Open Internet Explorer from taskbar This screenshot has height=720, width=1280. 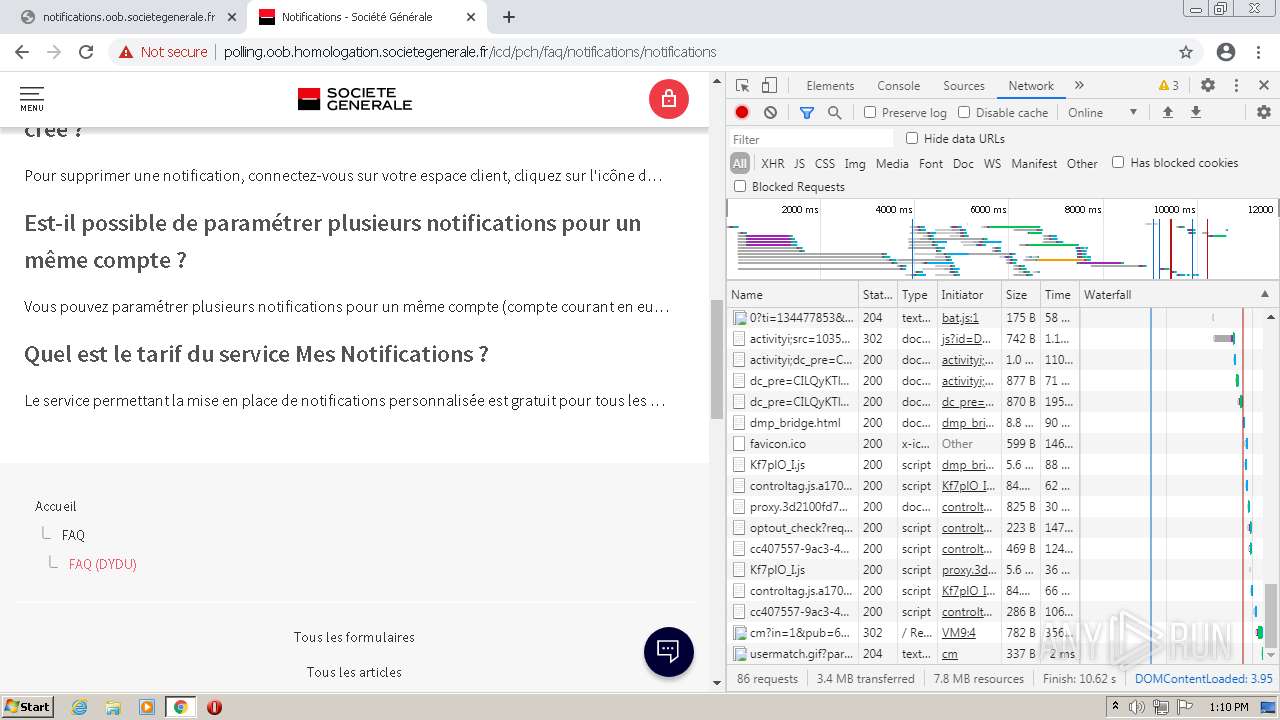click(79, 707)
